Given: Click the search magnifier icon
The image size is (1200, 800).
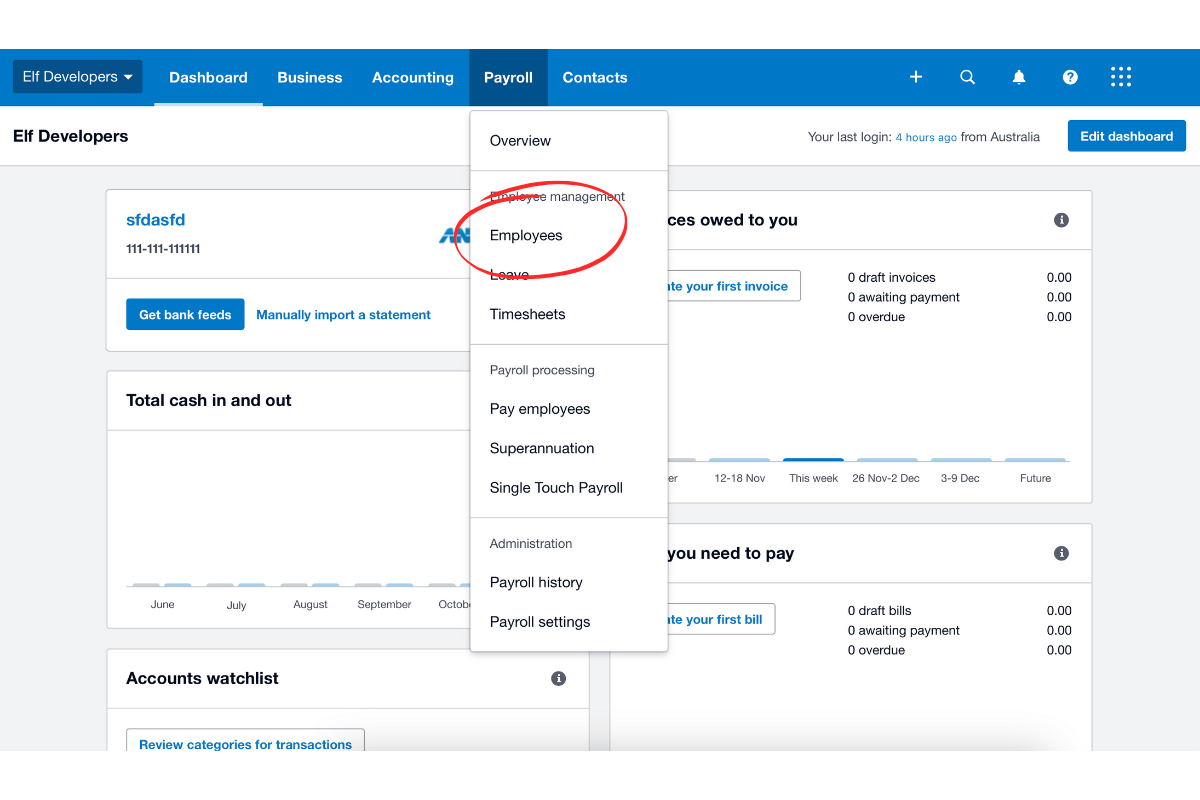Looking at the screenshot, I should (967, 77).
